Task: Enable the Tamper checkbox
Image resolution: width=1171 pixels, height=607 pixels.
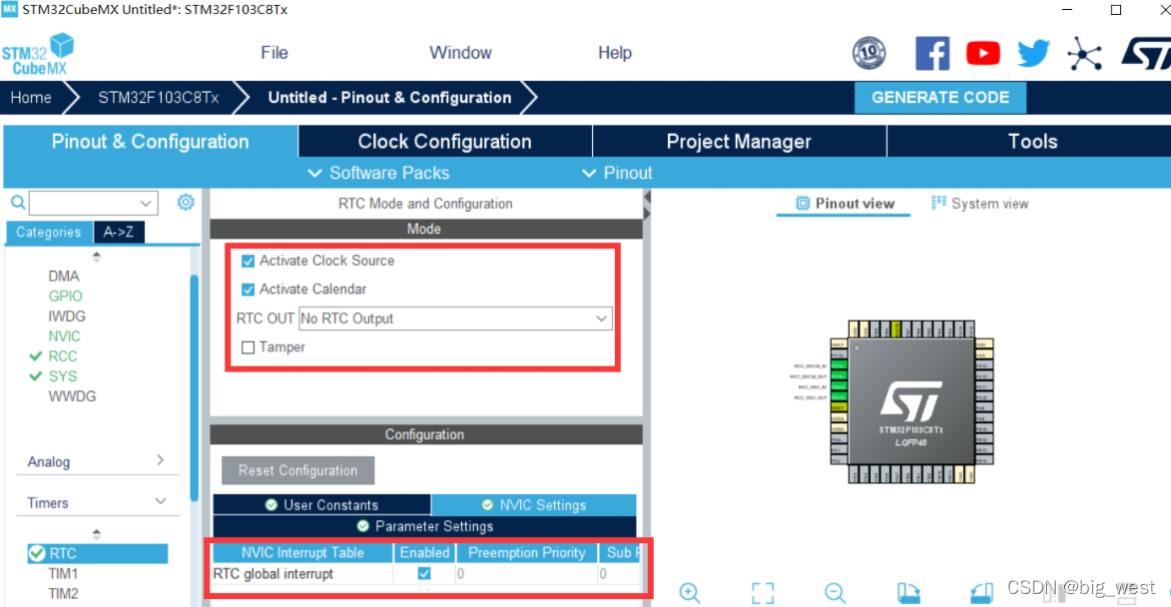Action: [248, 348]
